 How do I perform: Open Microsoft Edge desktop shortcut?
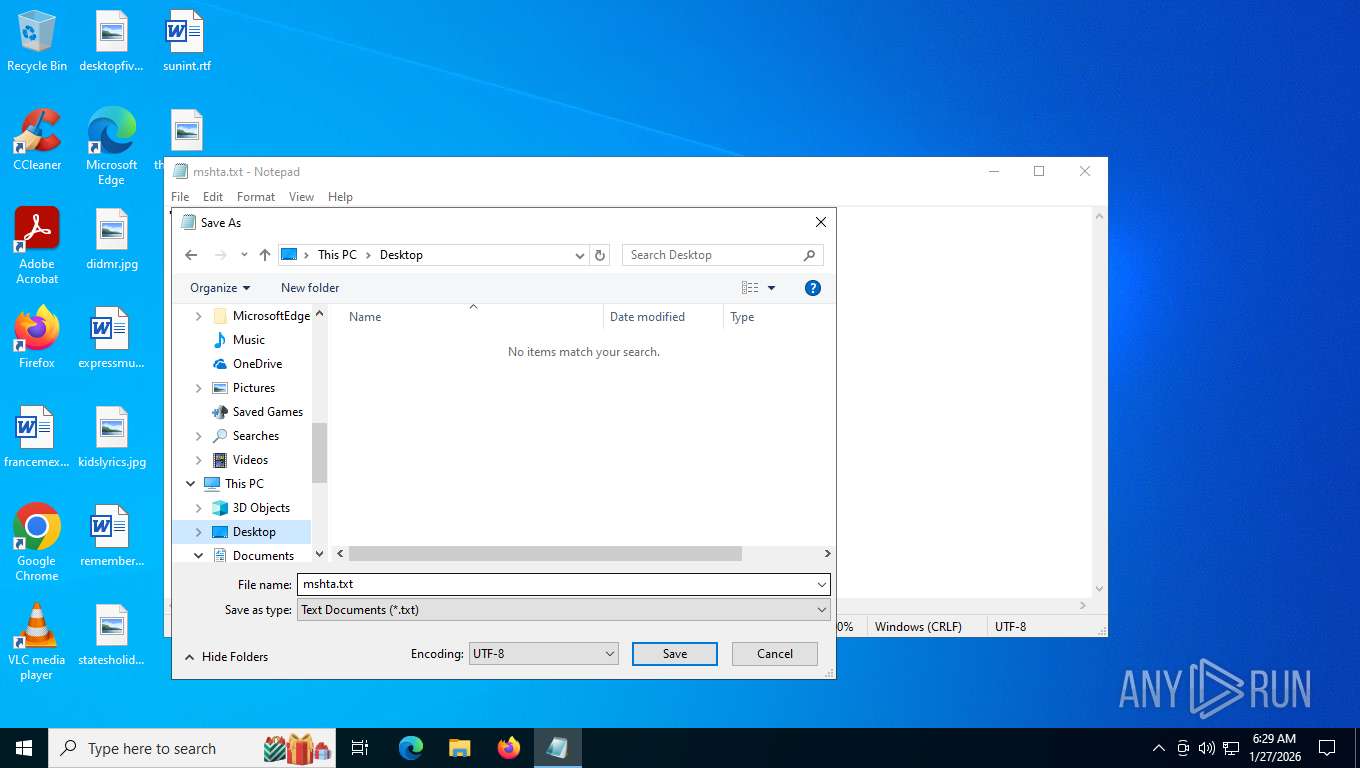point(111,147)
